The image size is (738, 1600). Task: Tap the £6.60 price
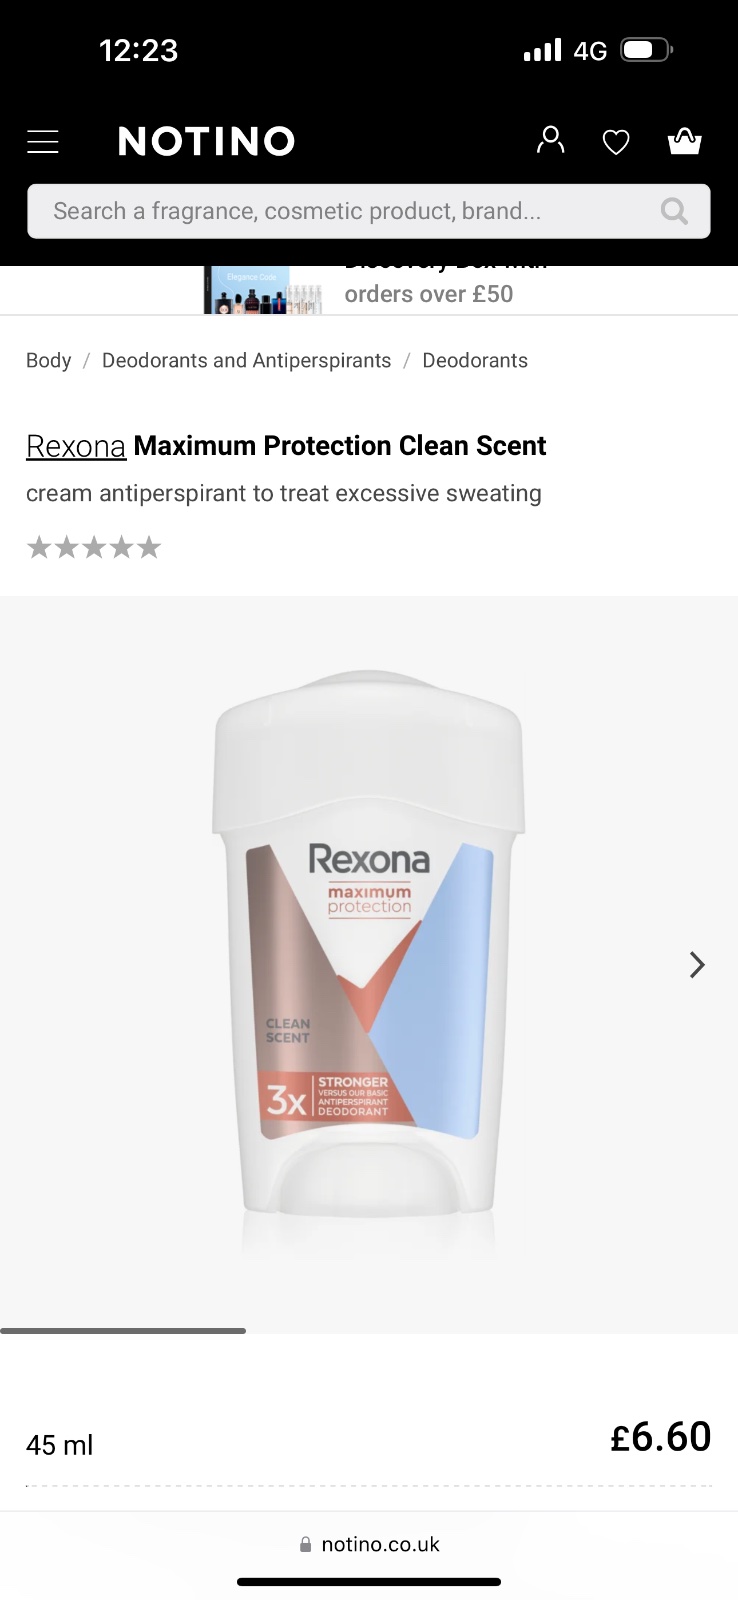(661, 1437)
